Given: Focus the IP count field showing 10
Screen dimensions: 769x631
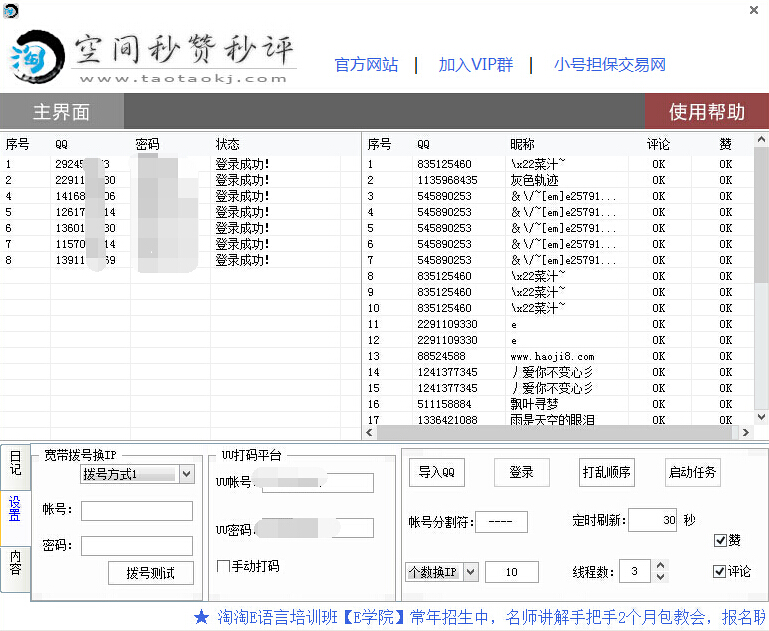Looking at the screenshot, I should click(512, 572).
